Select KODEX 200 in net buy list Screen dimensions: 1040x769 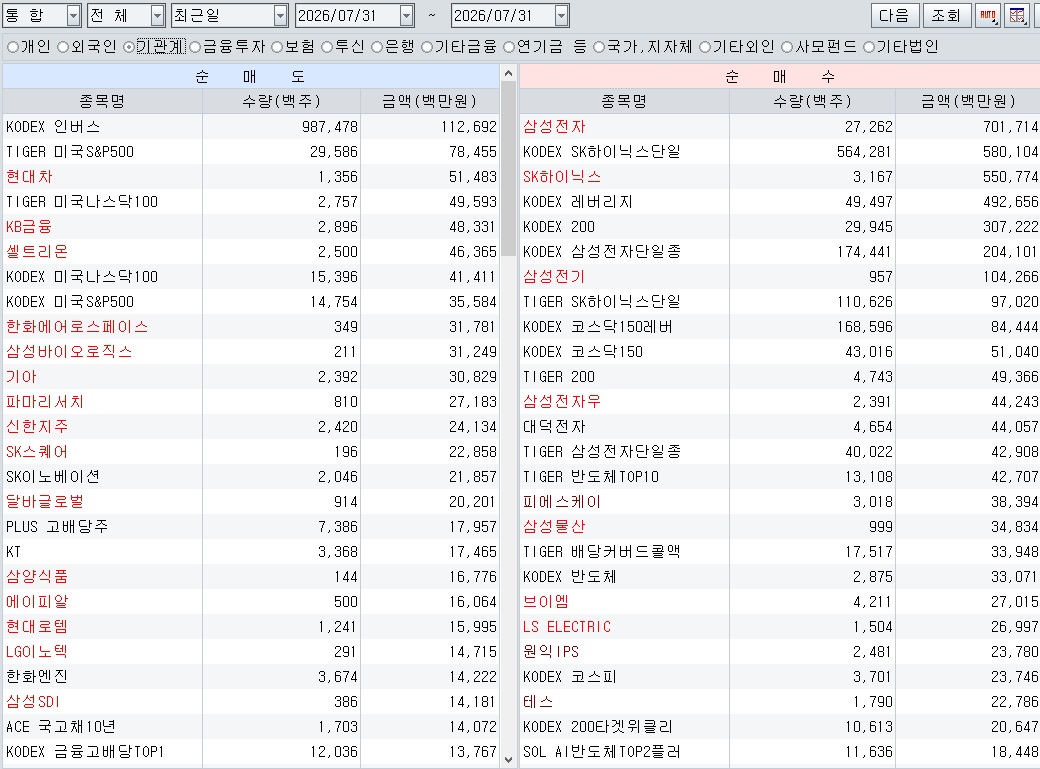[x=780, y=227]
